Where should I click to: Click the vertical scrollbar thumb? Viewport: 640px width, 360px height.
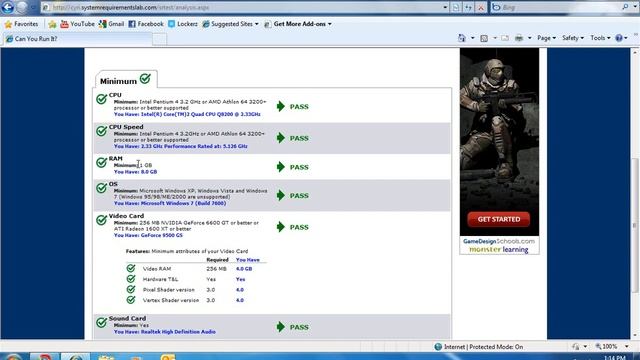(634, 224)
